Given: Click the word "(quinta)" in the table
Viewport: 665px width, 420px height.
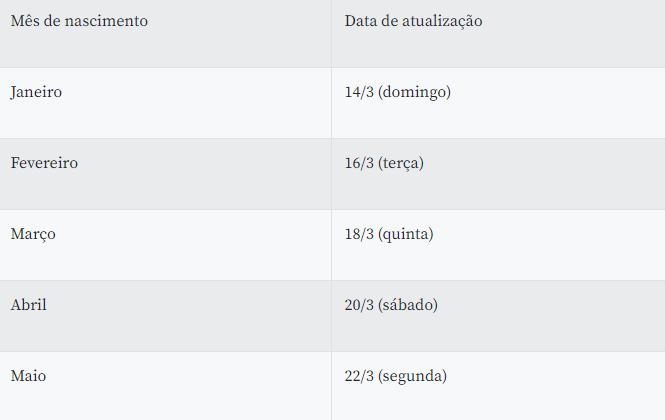Looking at the screenshot, I should (x=406, y=234).
